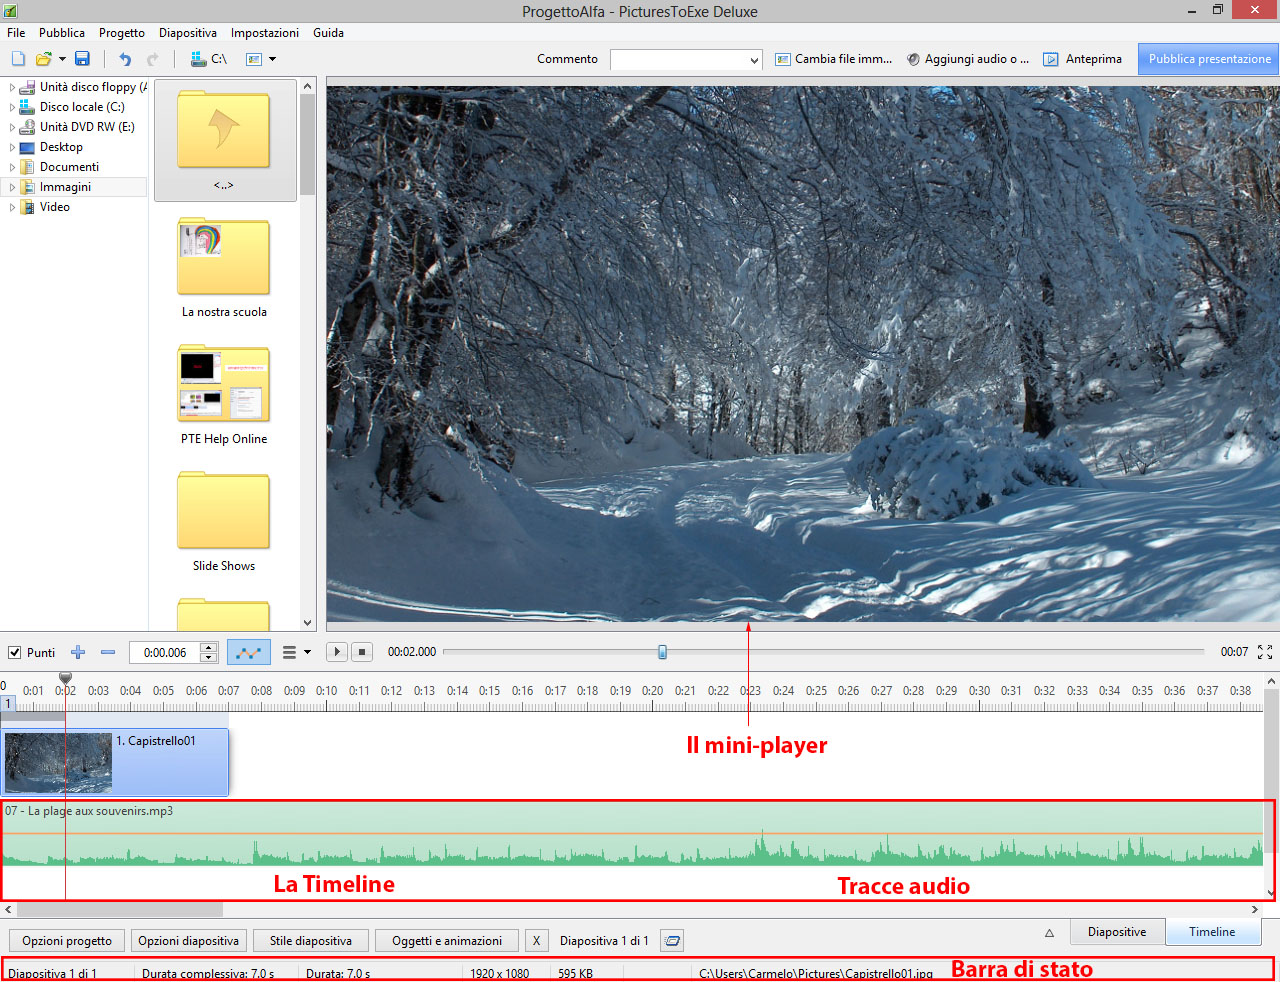Switch to the Diapositive view

point(1116,932)
